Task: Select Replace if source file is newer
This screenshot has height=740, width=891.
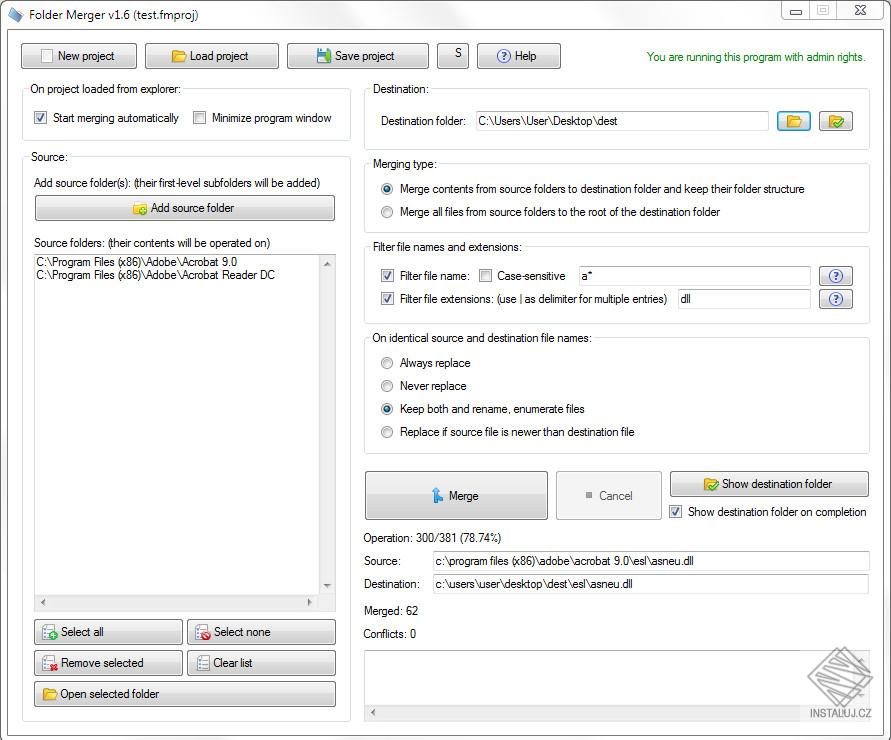Action: click(x=387, y=432)
